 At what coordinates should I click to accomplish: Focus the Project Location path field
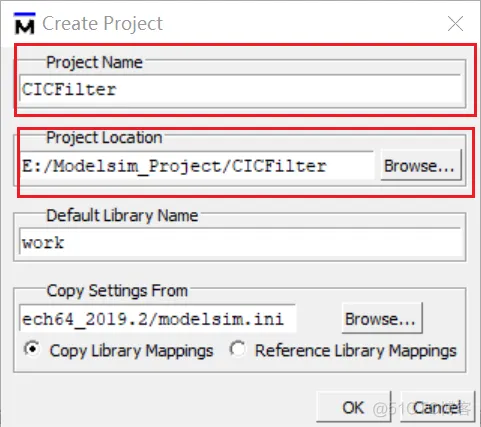[x=197, y=166]
